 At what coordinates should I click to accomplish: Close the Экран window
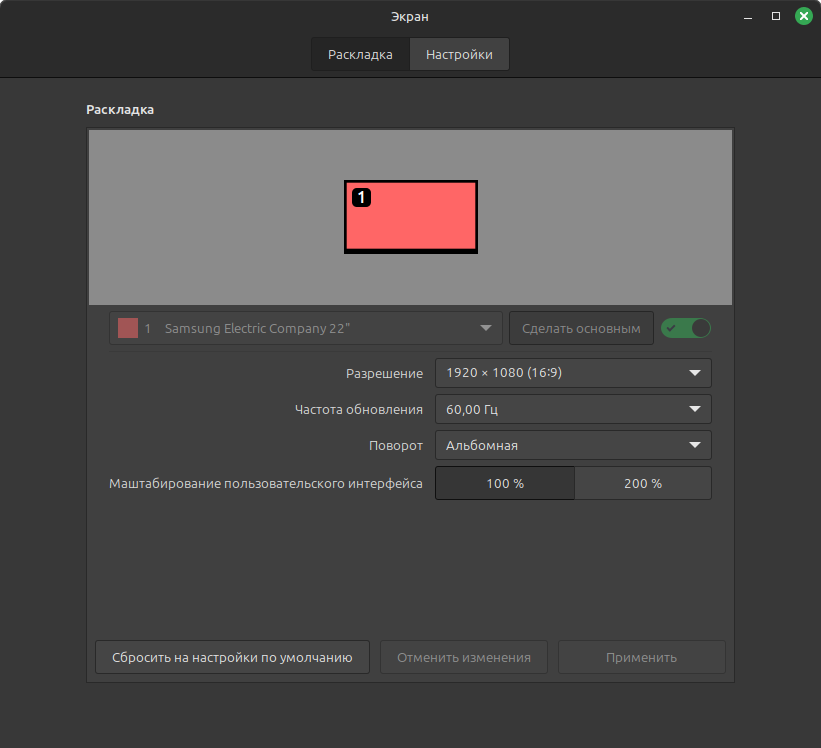804,16
